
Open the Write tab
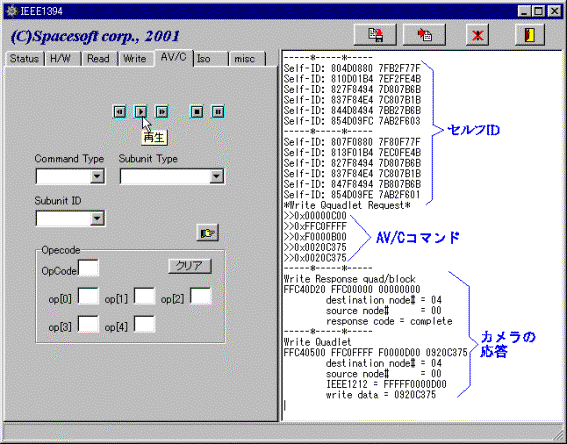point(135,59)
